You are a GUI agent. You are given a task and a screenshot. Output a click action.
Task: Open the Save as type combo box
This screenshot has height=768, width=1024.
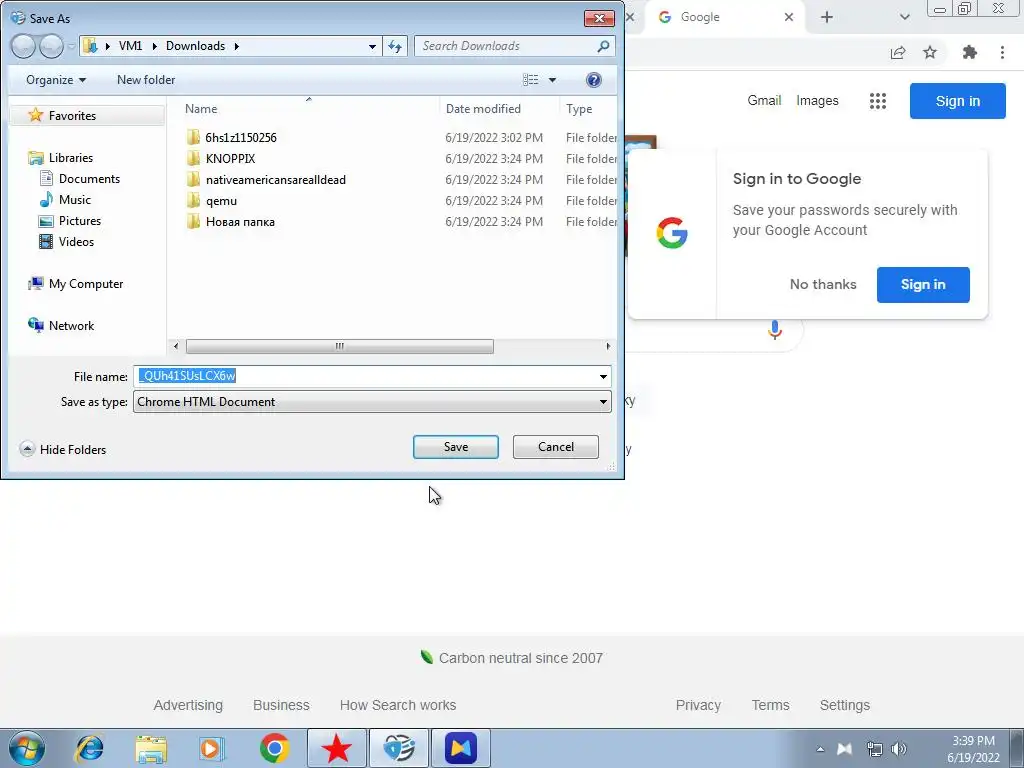click(x=372, y=402)
